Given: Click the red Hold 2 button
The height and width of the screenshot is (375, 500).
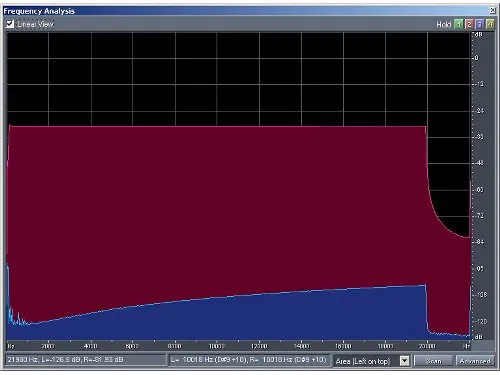Looking at the screenshot, I should (469, 24).
